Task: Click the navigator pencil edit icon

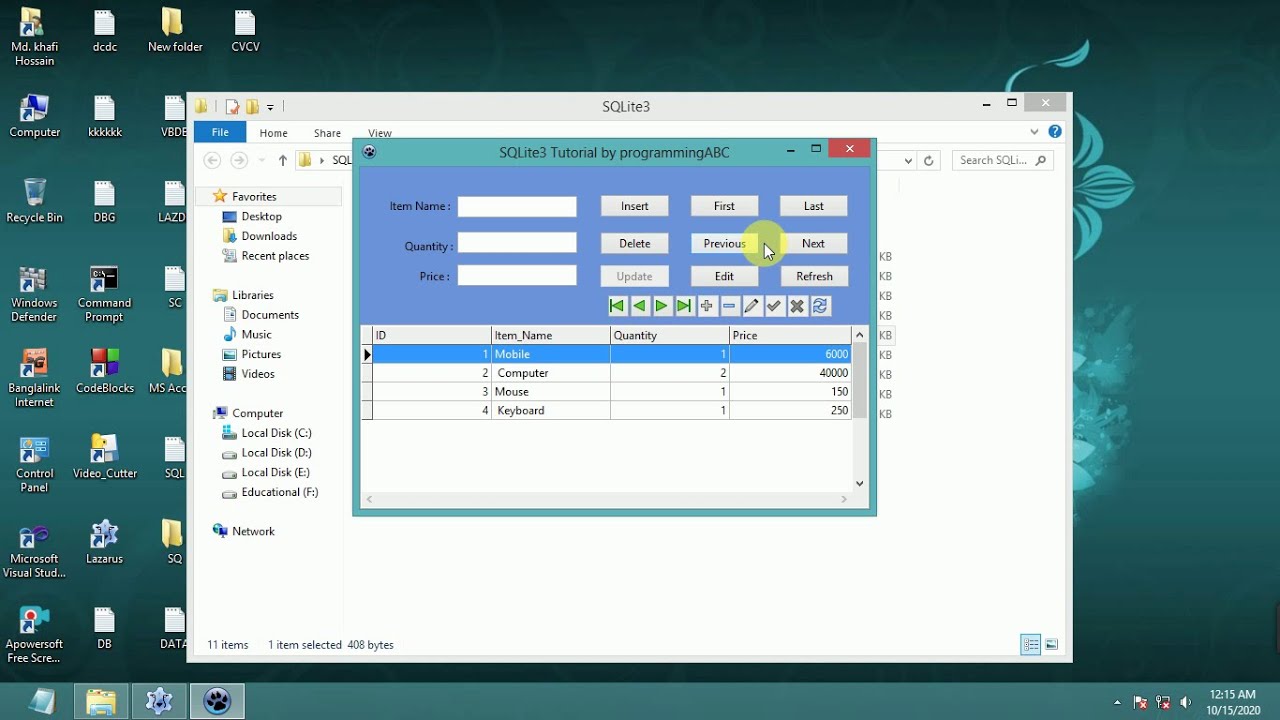Action: tap(751, 306)
